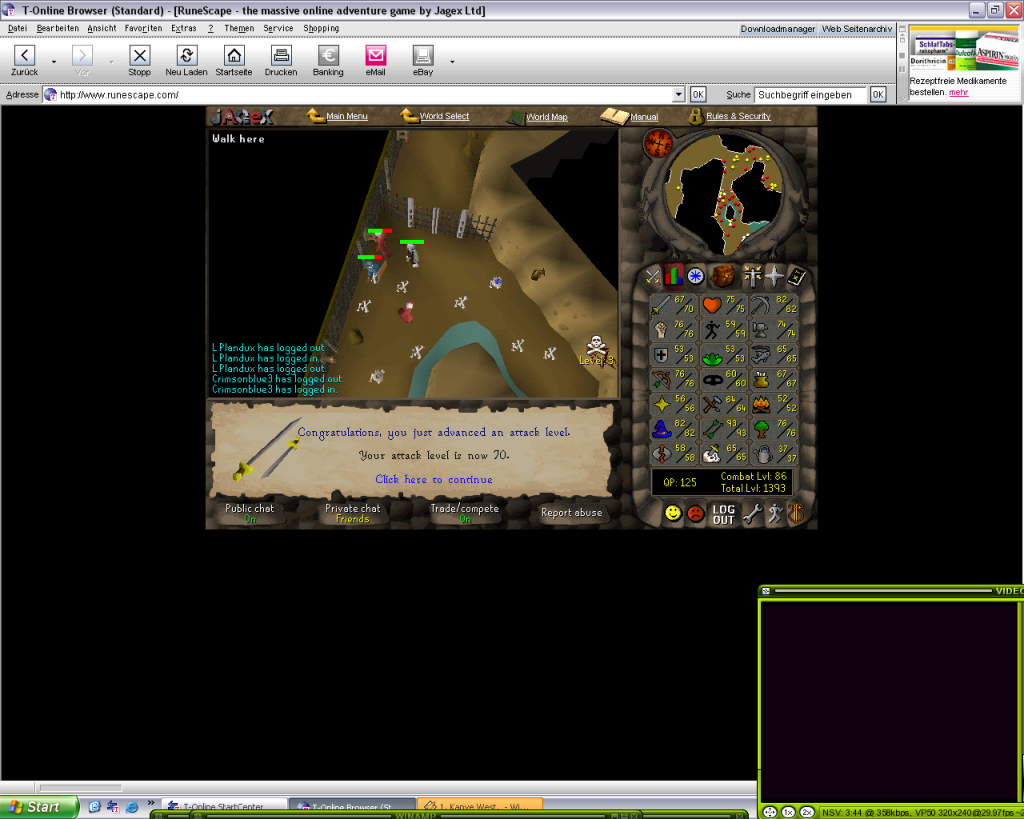Click the Report abuse button
This screenshot has width=1024, height=819.
pyautogui.click(x=571, y=513)
